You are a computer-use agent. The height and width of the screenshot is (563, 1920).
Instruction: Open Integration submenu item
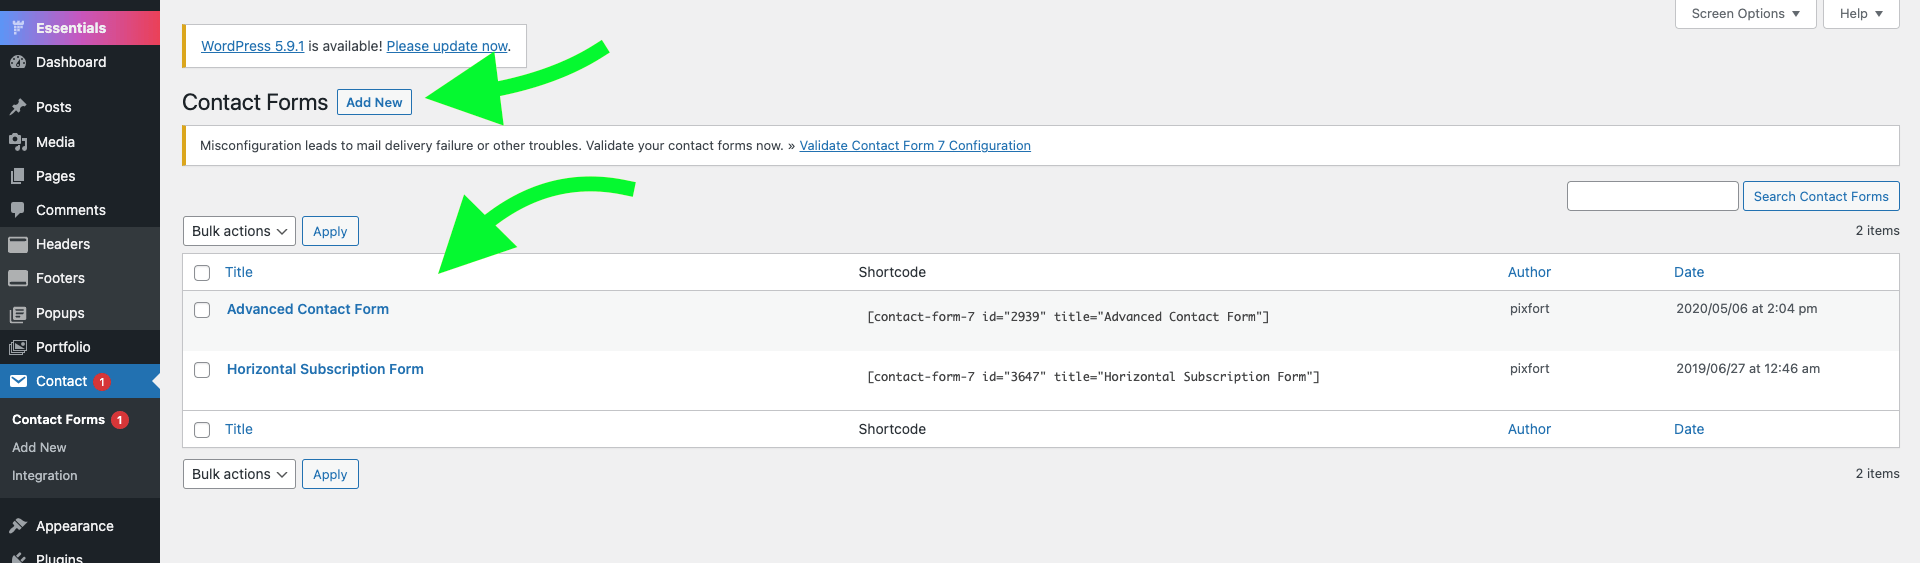(x=45, y=476)
